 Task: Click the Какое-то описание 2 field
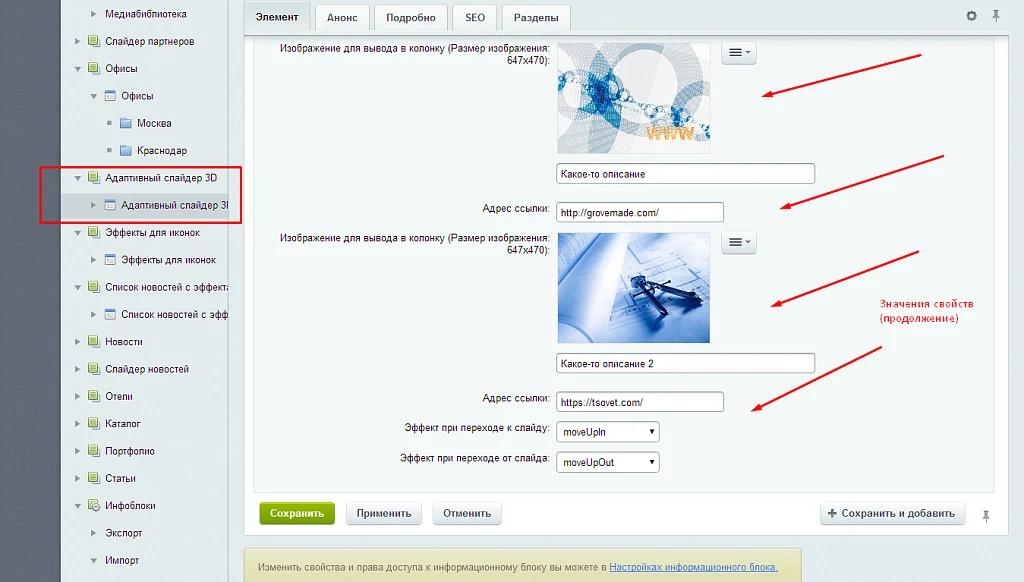pos(685,363)
